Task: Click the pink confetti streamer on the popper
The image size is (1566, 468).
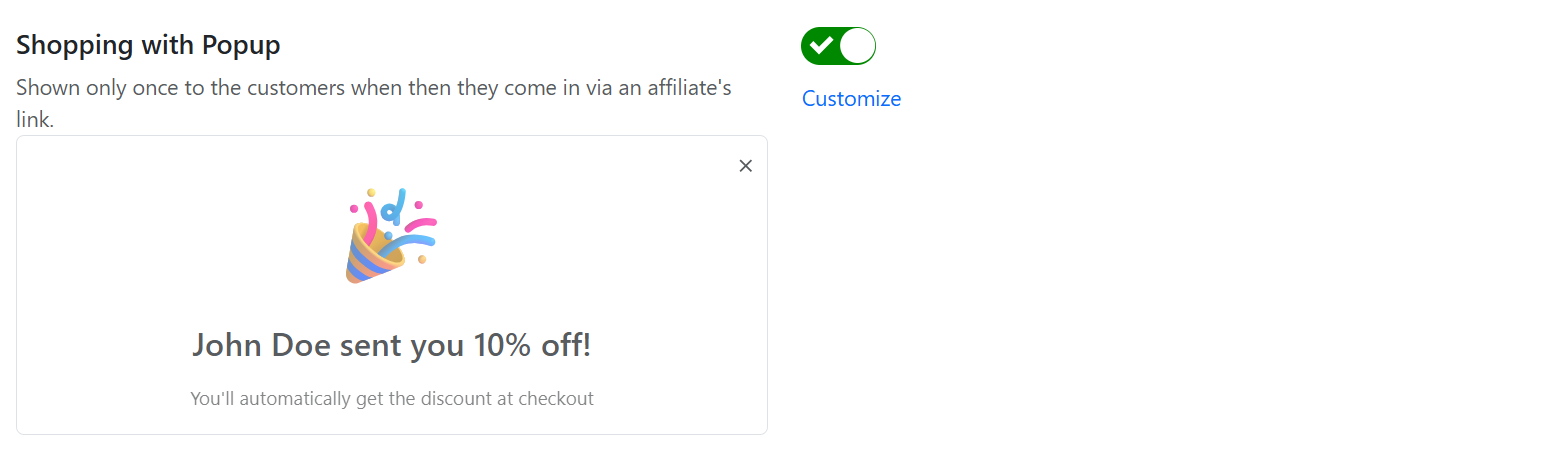Action: 372,220
